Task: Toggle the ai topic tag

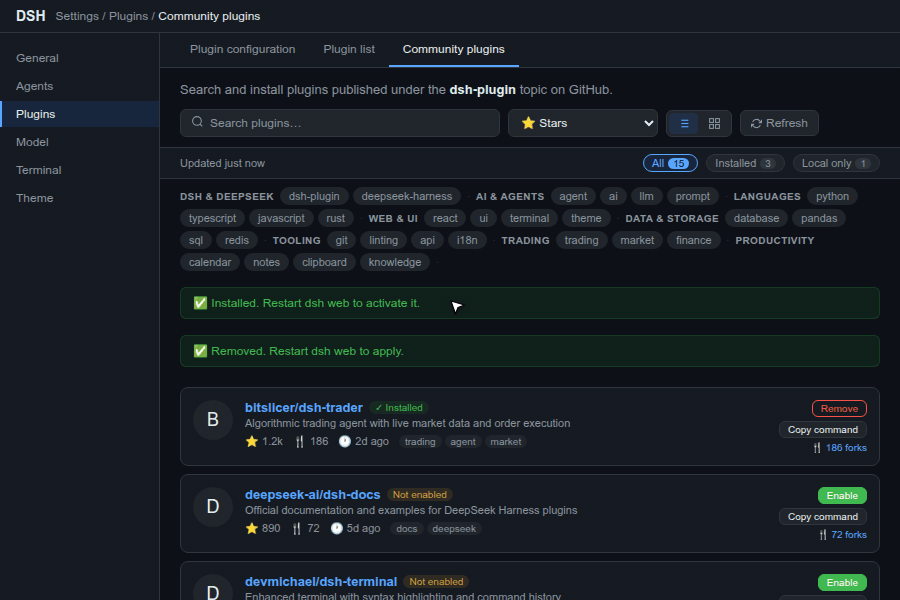Action: coord(613,196)
